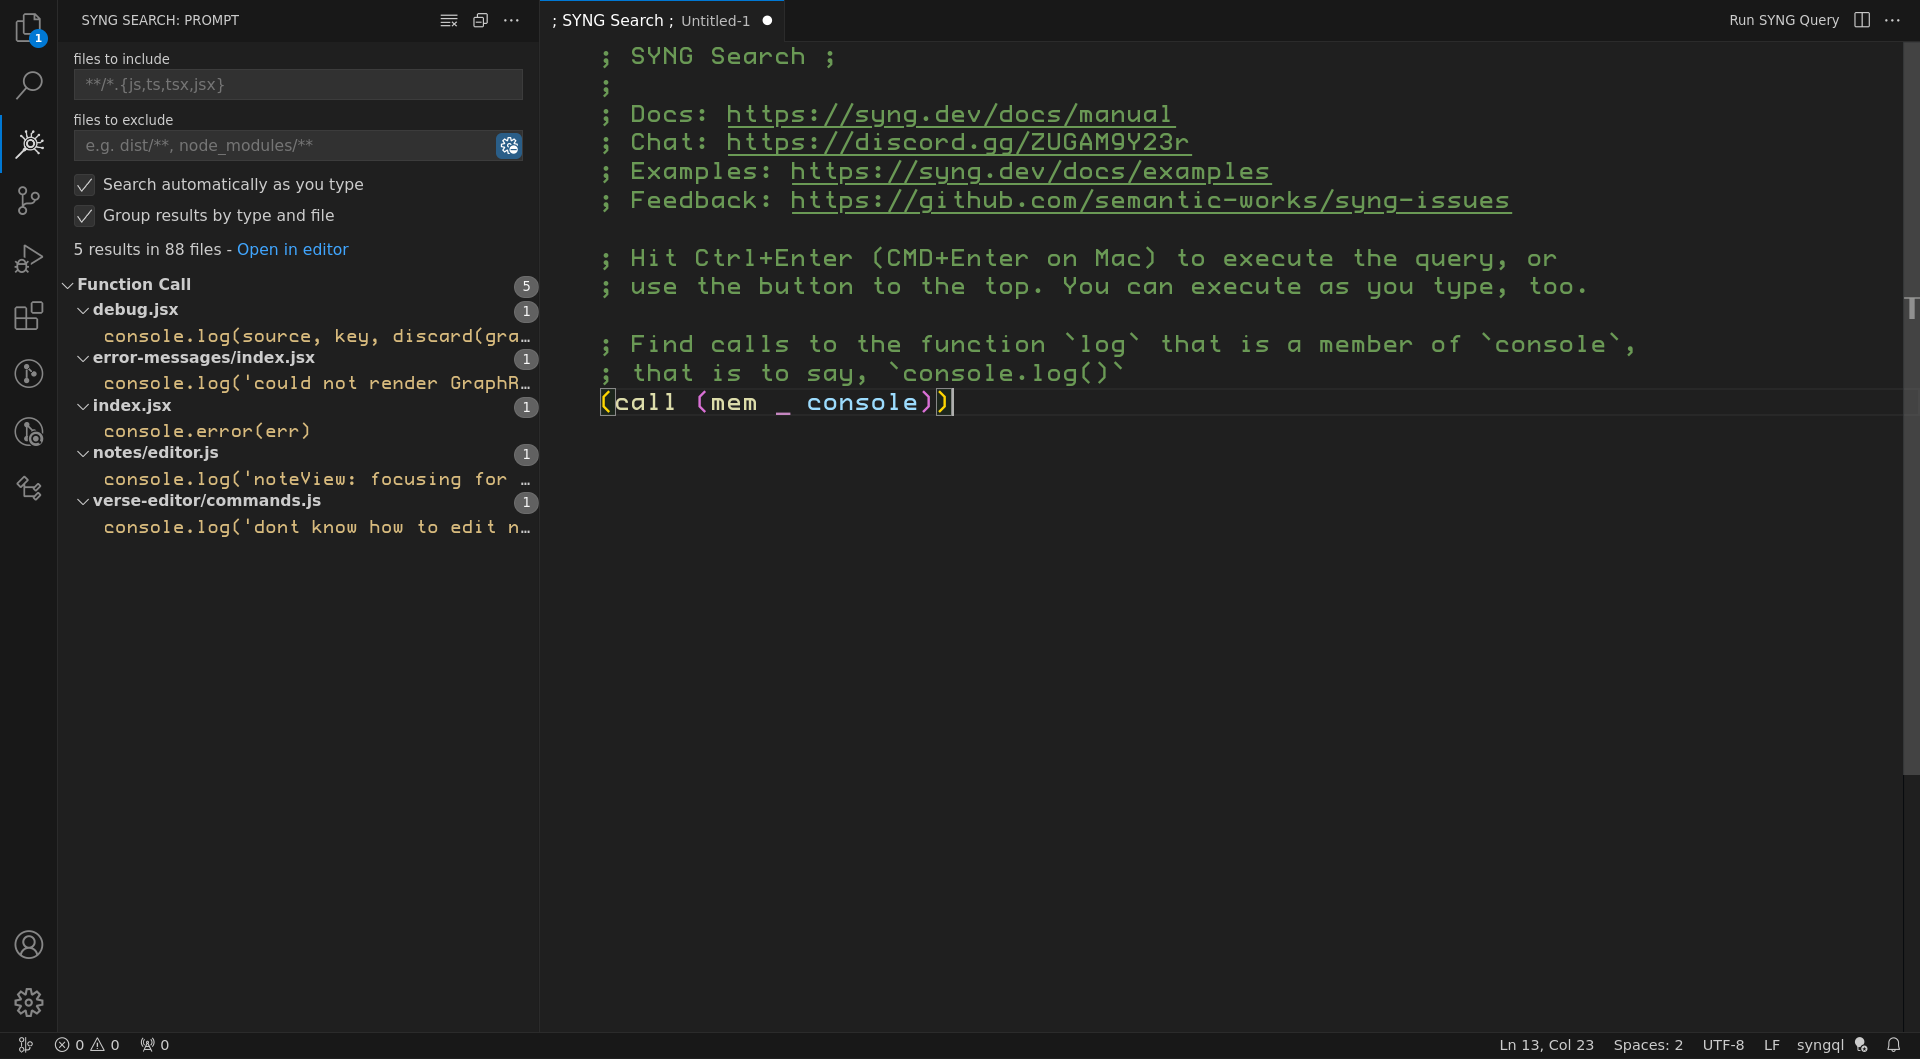
Task: Open the Run and Debug view
Action: [29, 258]
